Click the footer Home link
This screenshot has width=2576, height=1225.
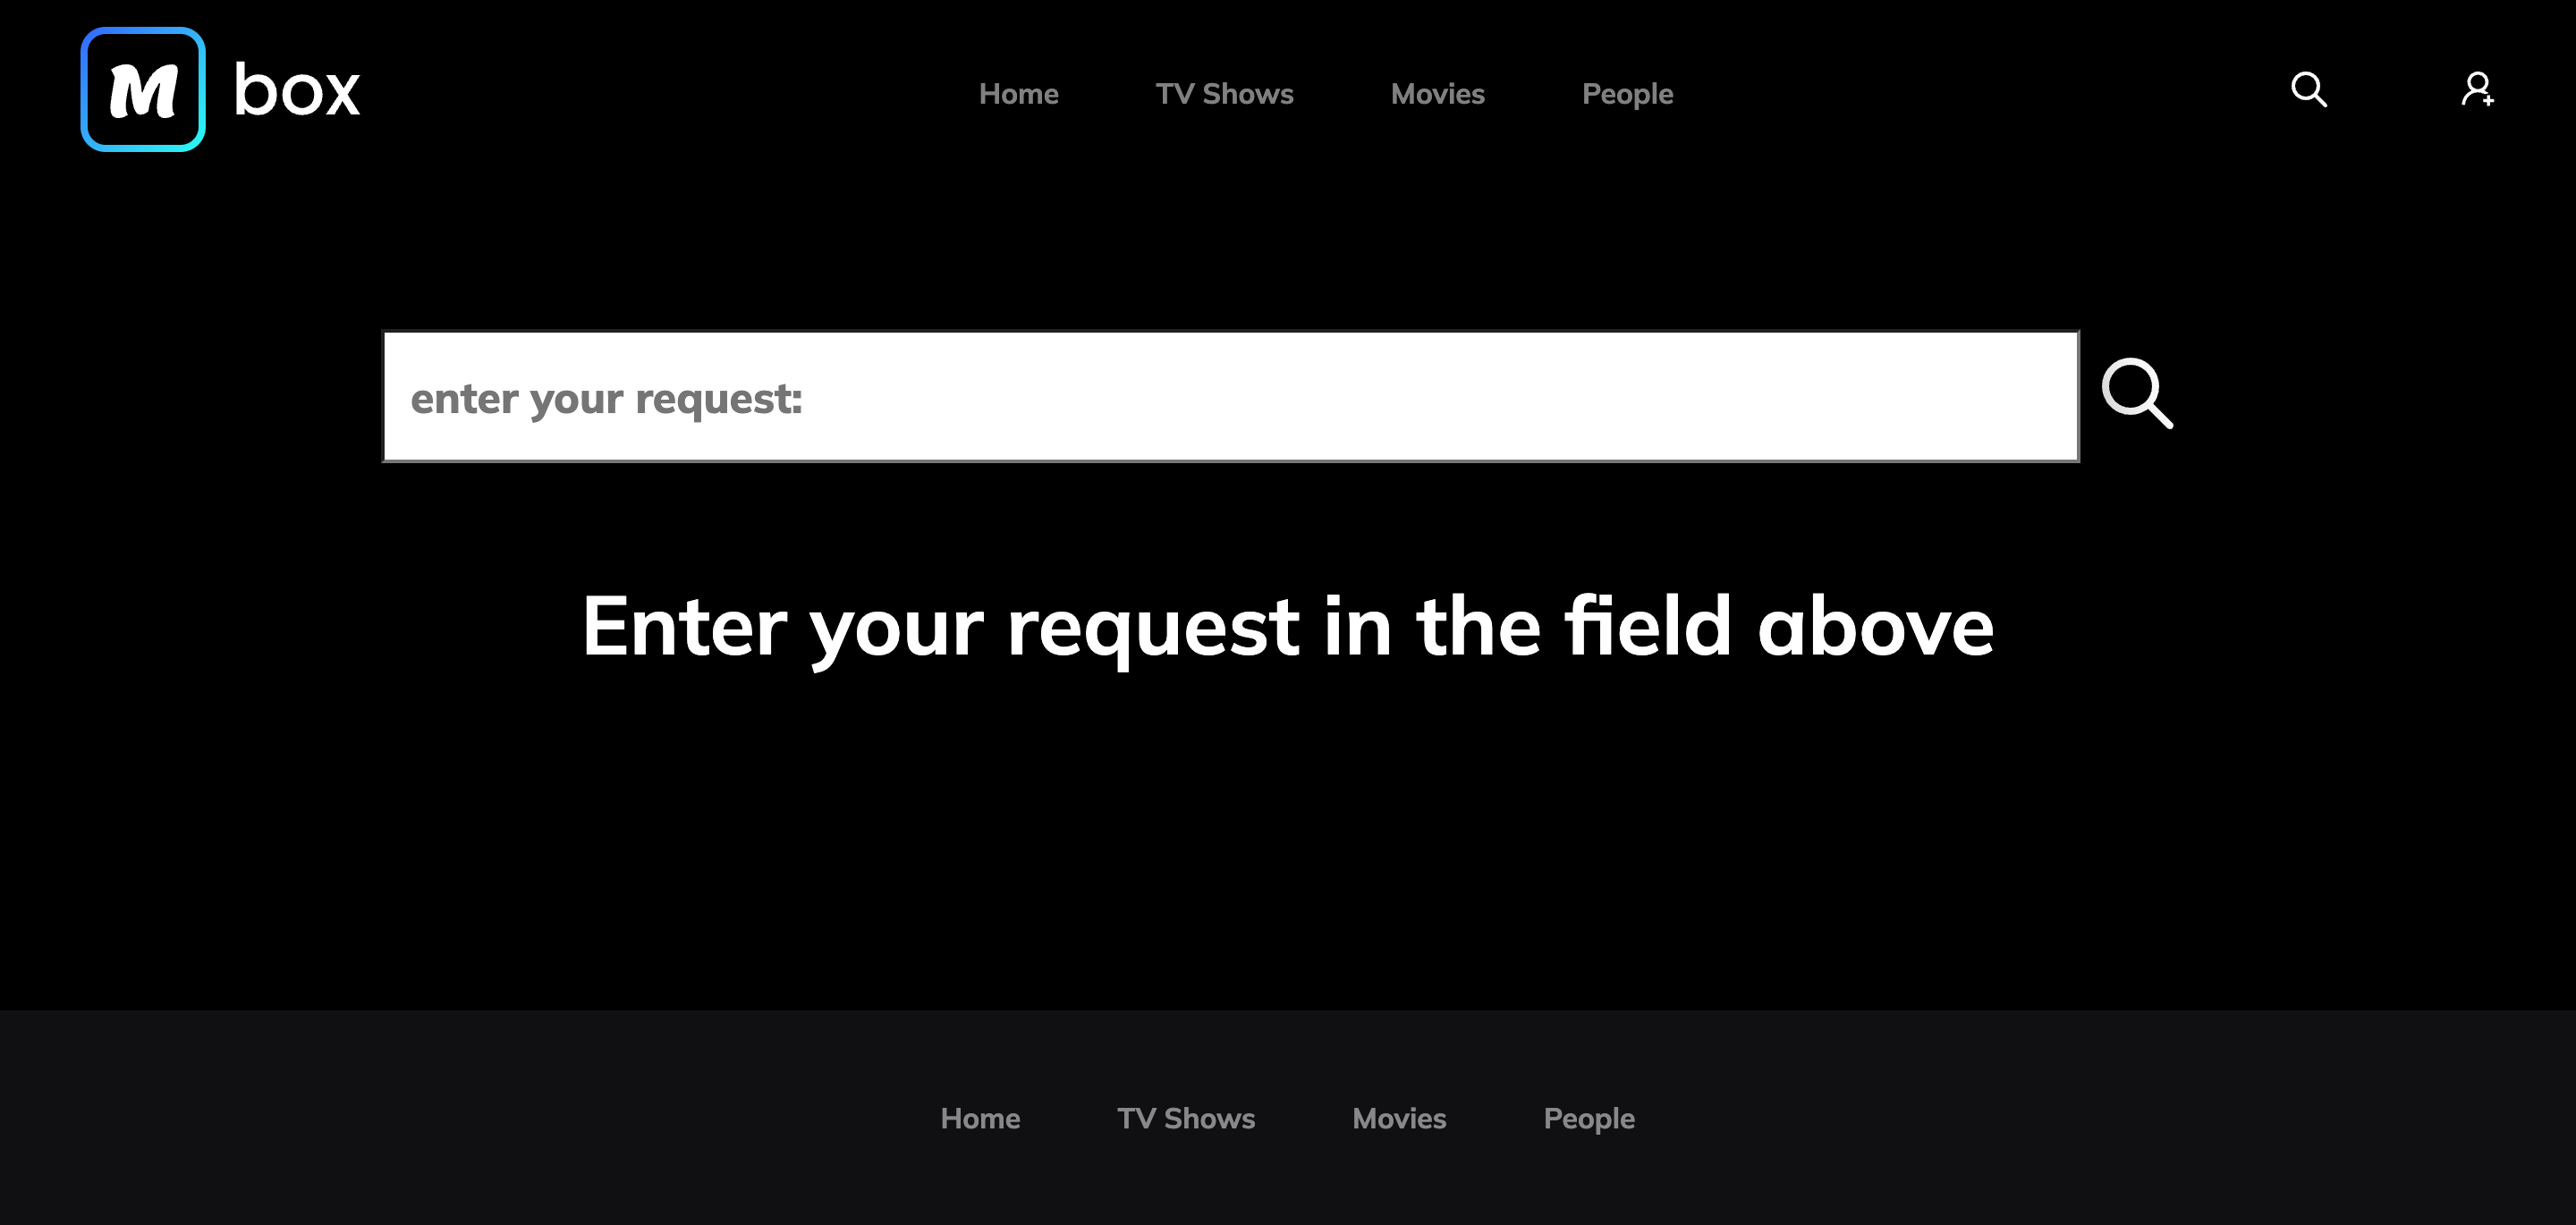(x=980, y=1118)
